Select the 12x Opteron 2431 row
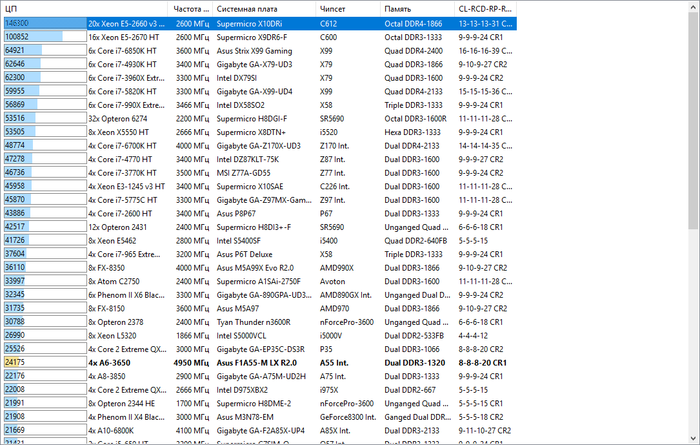 click(260, 227)
